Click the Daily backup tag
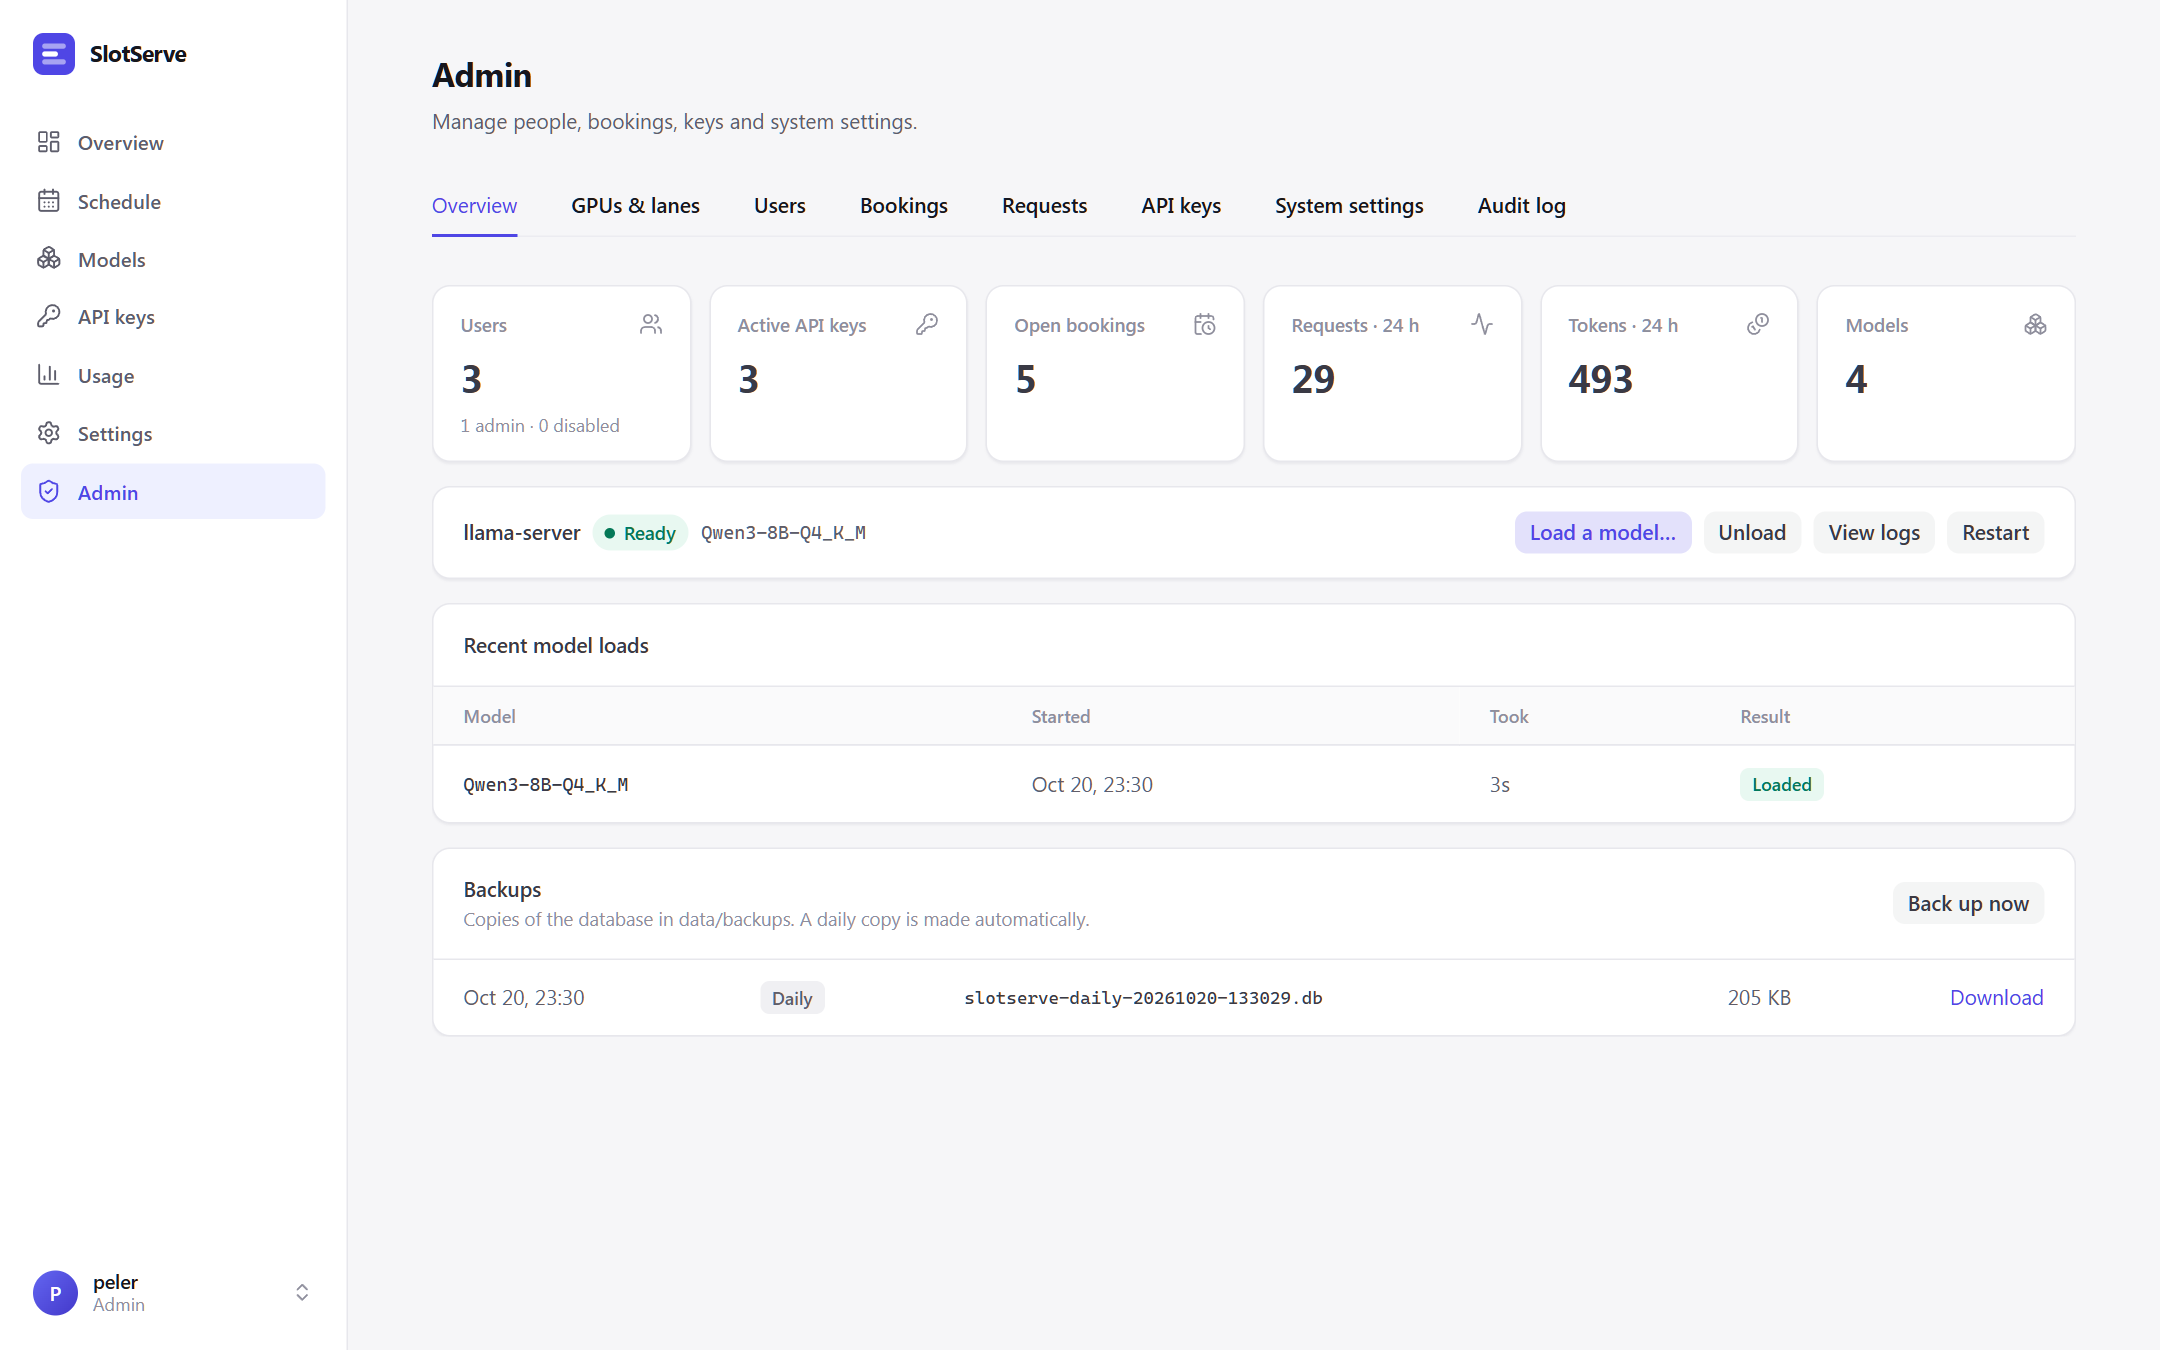Image resolution: width=2160 pixels, height=1350 pixels. (792, 998)
